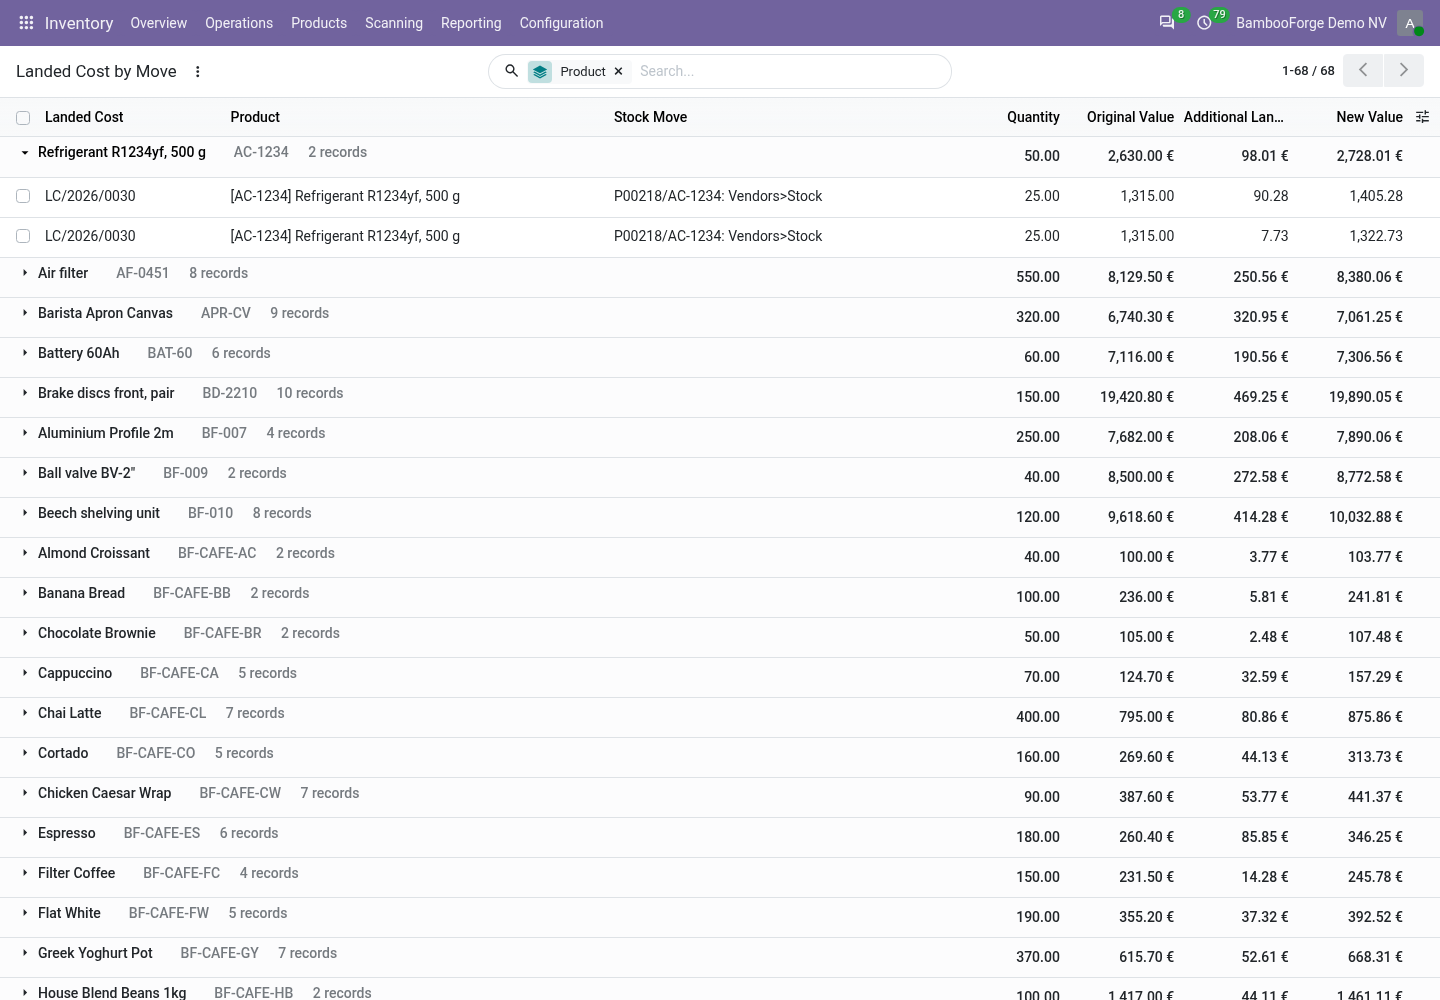Sort by the New Value column header
Image resolution: width=1440 pixels, height=1000 pixels.
coord(1369,117)
